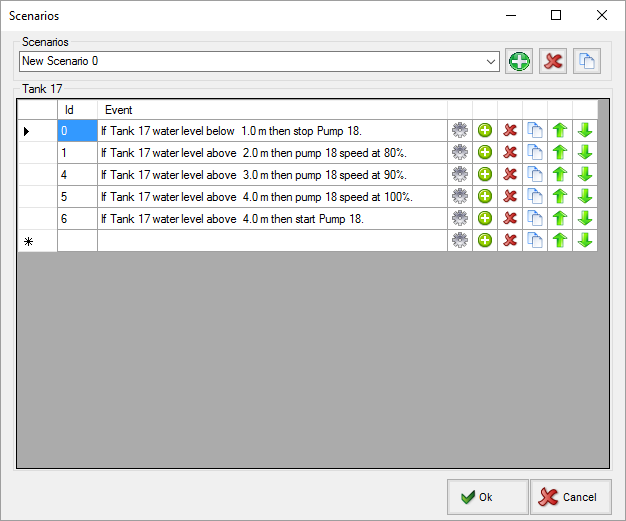The height and width of the screenshot is (521, 626).
Task: Click the Id column header
Action: (77, 110)
